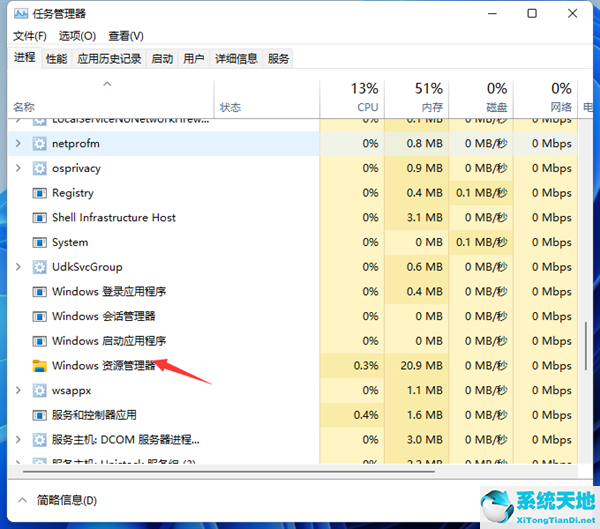
Task: Click the osprivacy gear icon
Action: [39, 168]
